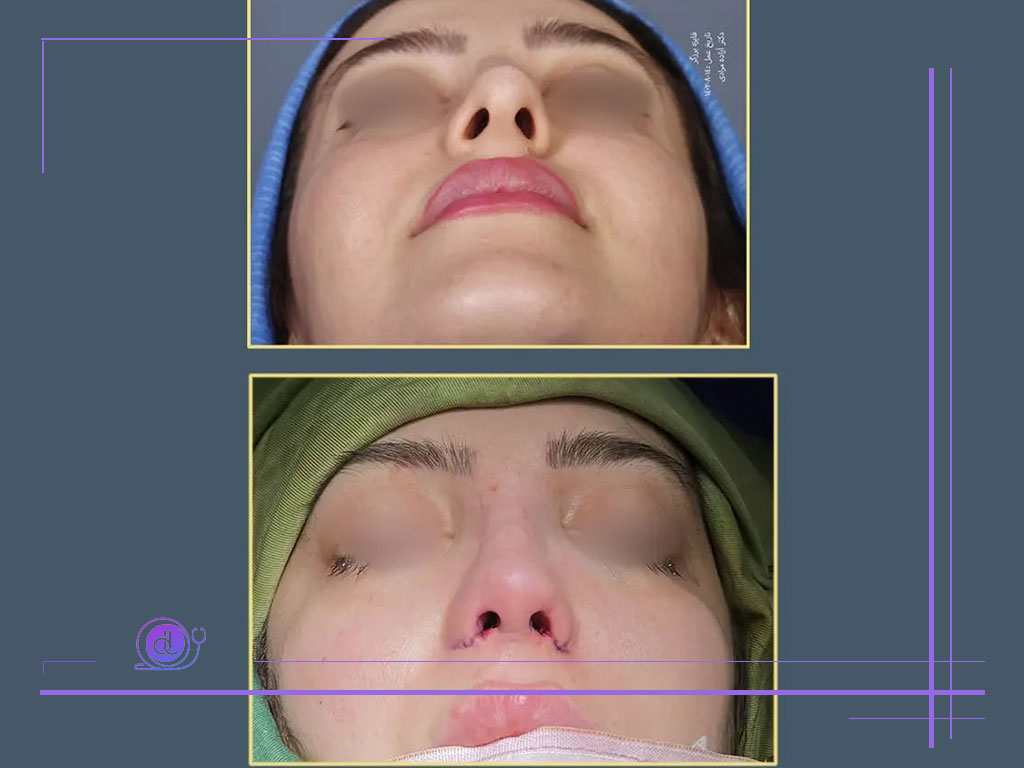Click the yellow border of top photo
Screen dimensions: 1024x768
(x=498, y=346)
